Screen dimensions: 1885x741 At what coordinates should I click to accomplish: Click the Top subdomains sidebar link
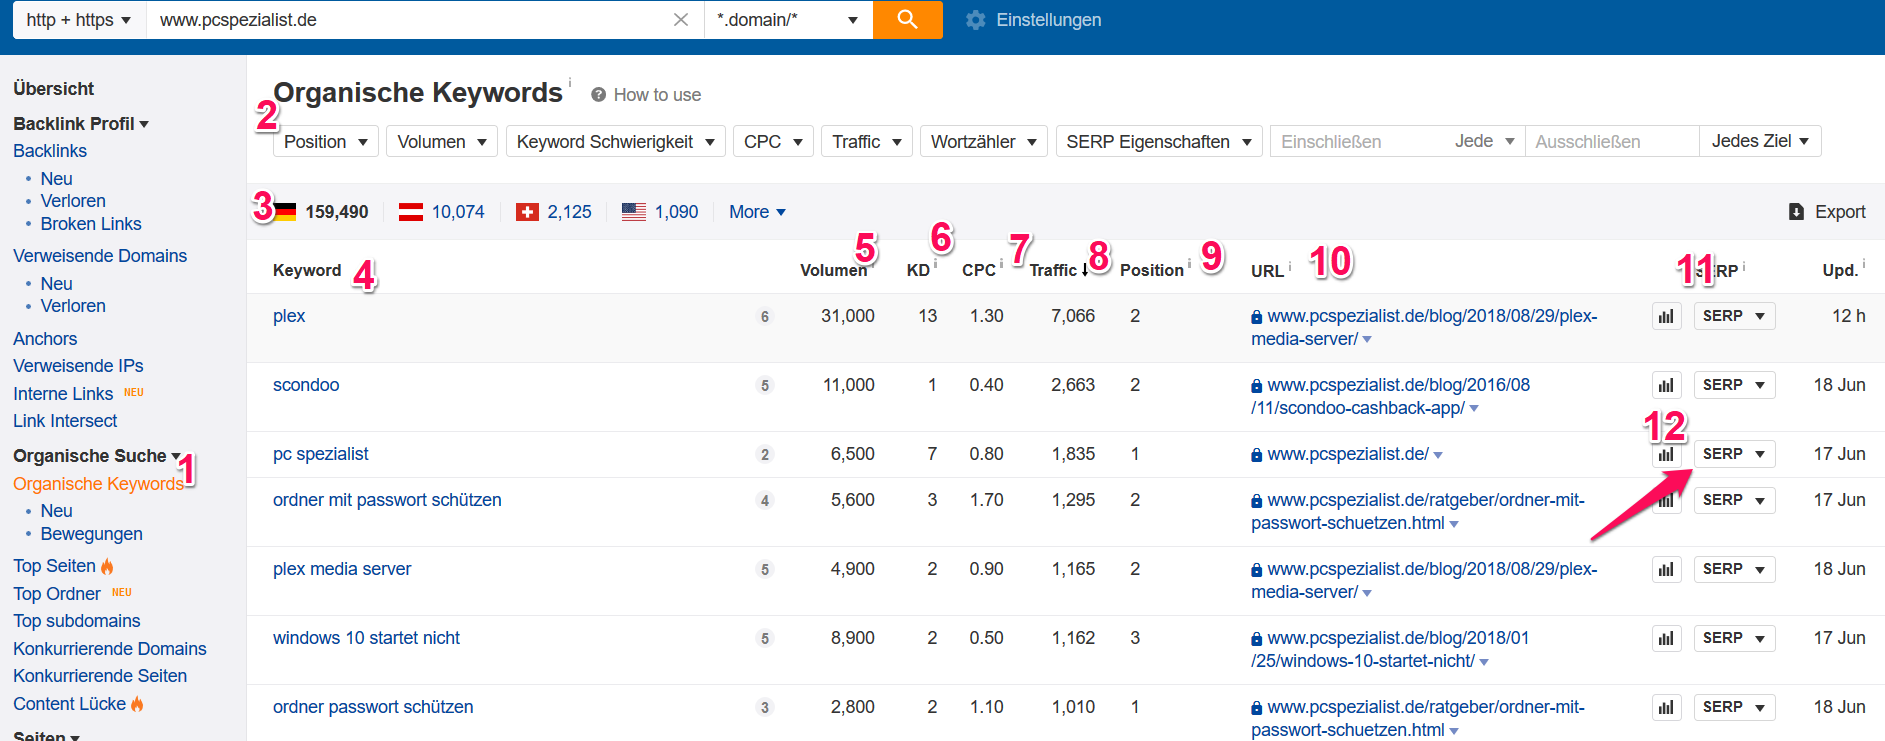[77, 621]
